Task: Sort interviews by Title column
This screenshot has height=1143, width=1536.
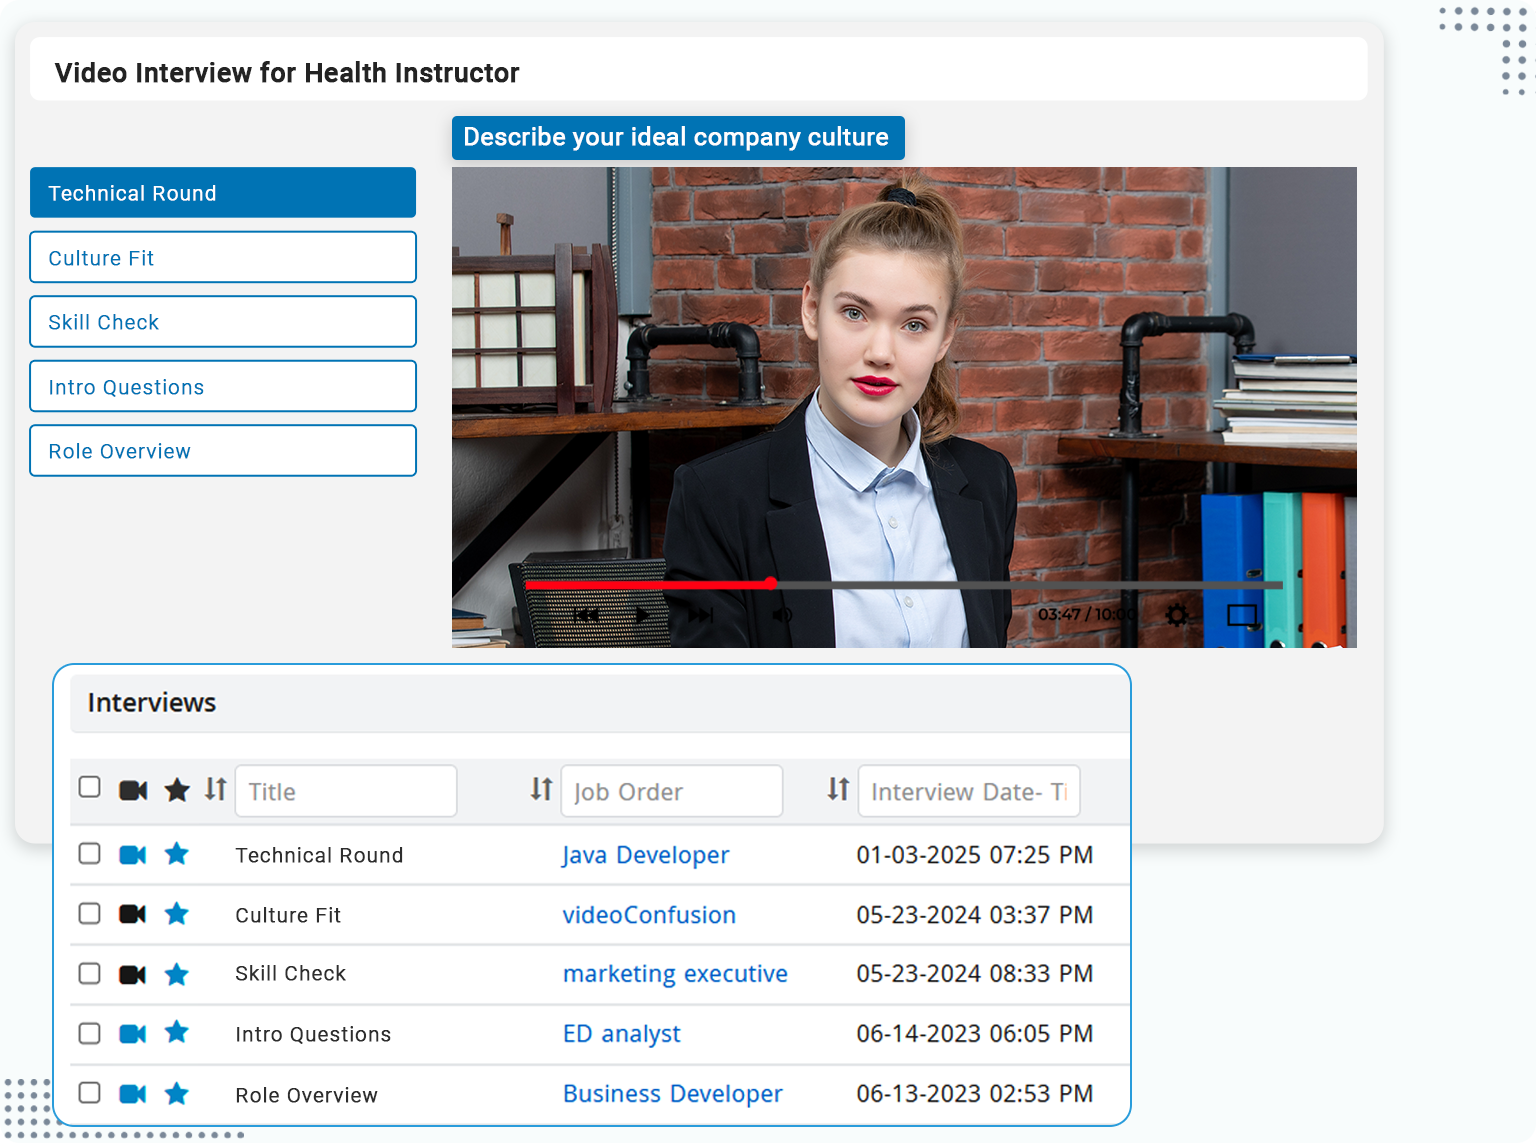Action: pyautogui.click(x=214, y=789)
